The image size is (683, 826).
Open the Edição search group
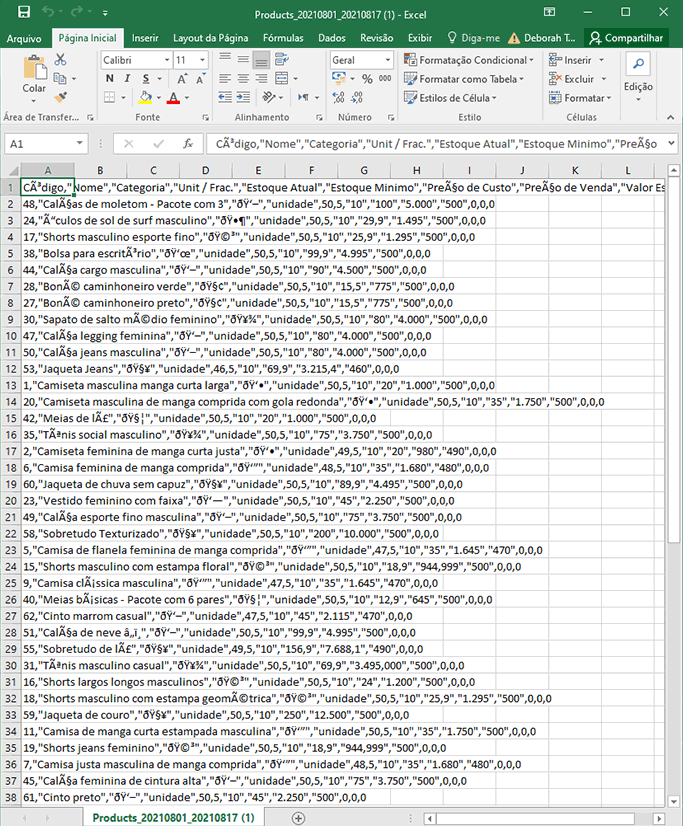click(638, 78)
